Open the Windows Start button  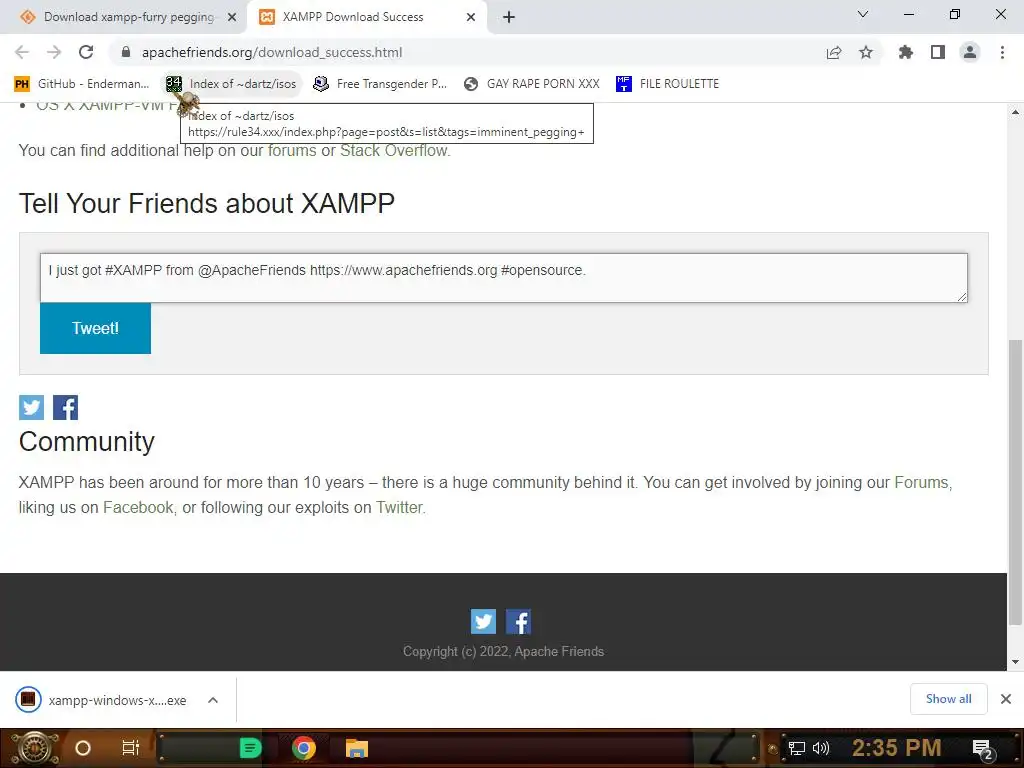pos(34,748)
